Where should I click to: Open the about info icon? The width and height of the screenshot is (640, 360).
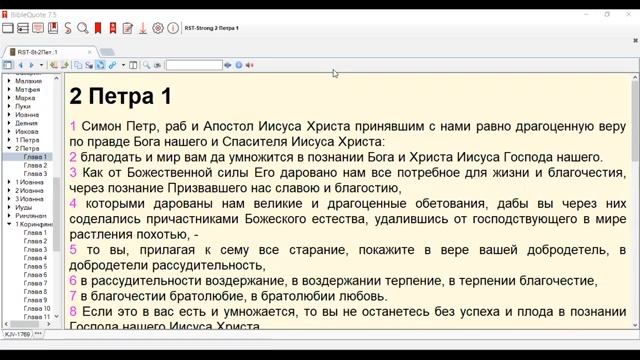click(173, 28)
